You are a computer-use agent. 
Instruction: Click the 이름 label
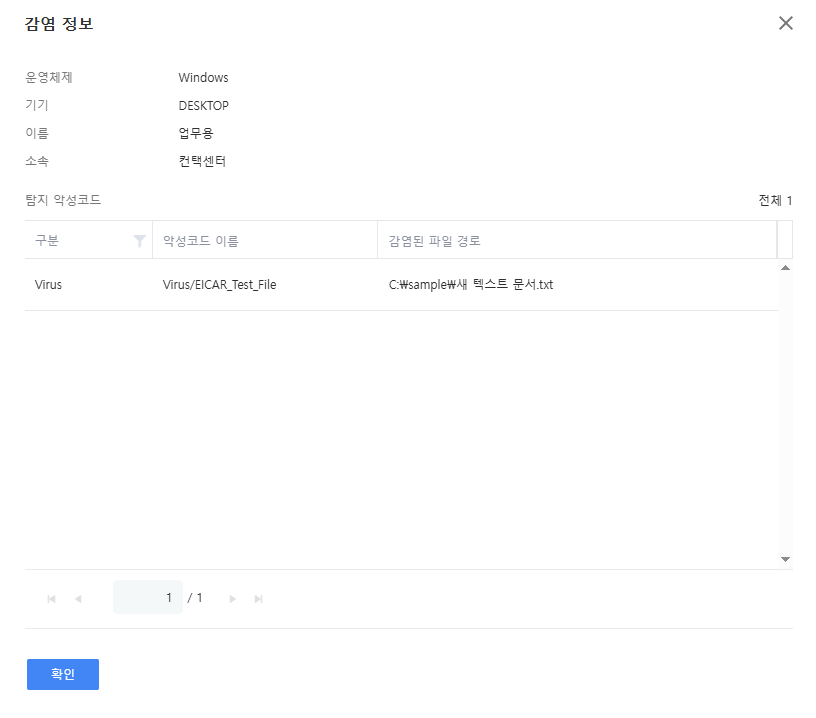(x=37, y=133)
